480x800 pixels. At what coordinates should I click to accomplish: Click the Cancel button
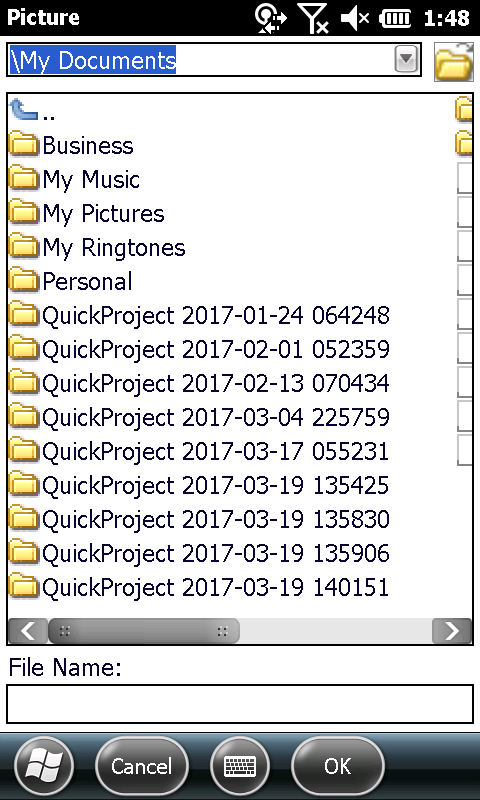(142, 766)
